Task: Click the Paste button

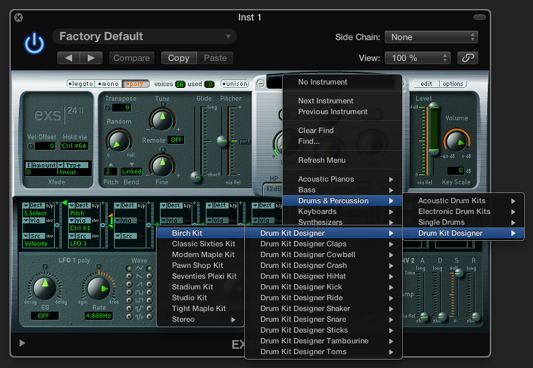Action: (215, 58)
